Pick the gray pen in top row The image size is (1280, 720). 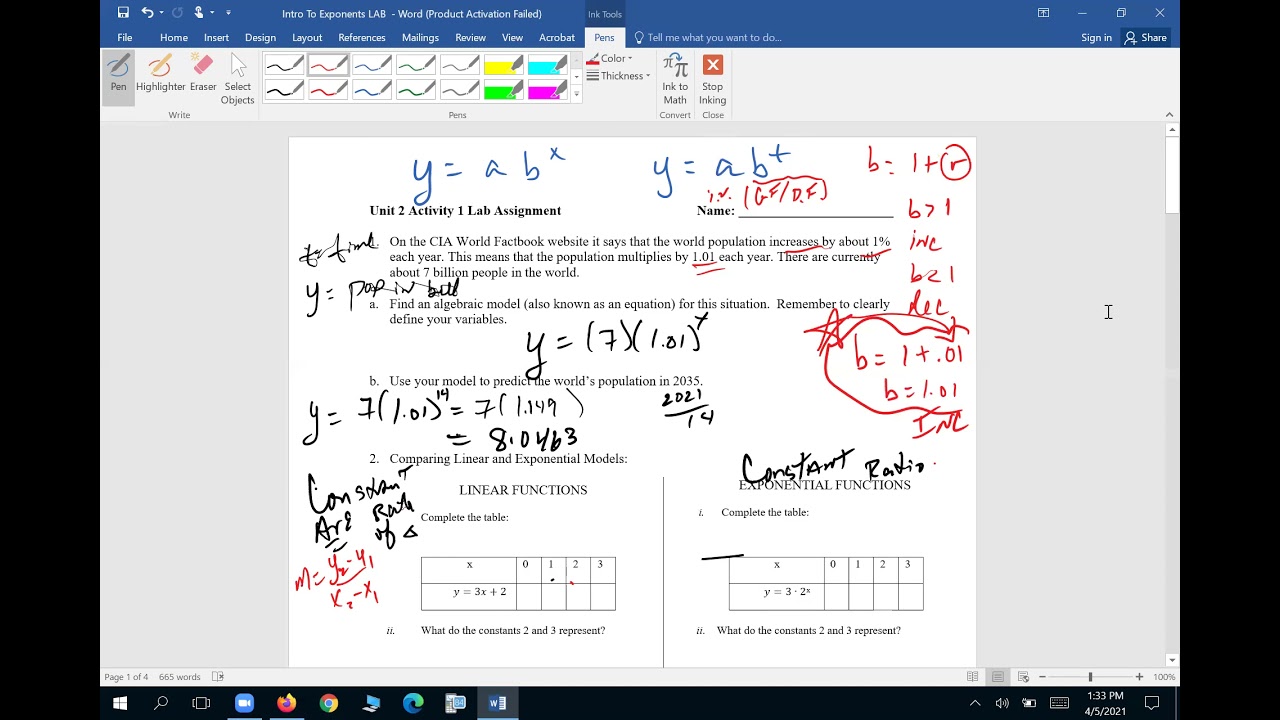pyautogui.click(x=459, y=66)
